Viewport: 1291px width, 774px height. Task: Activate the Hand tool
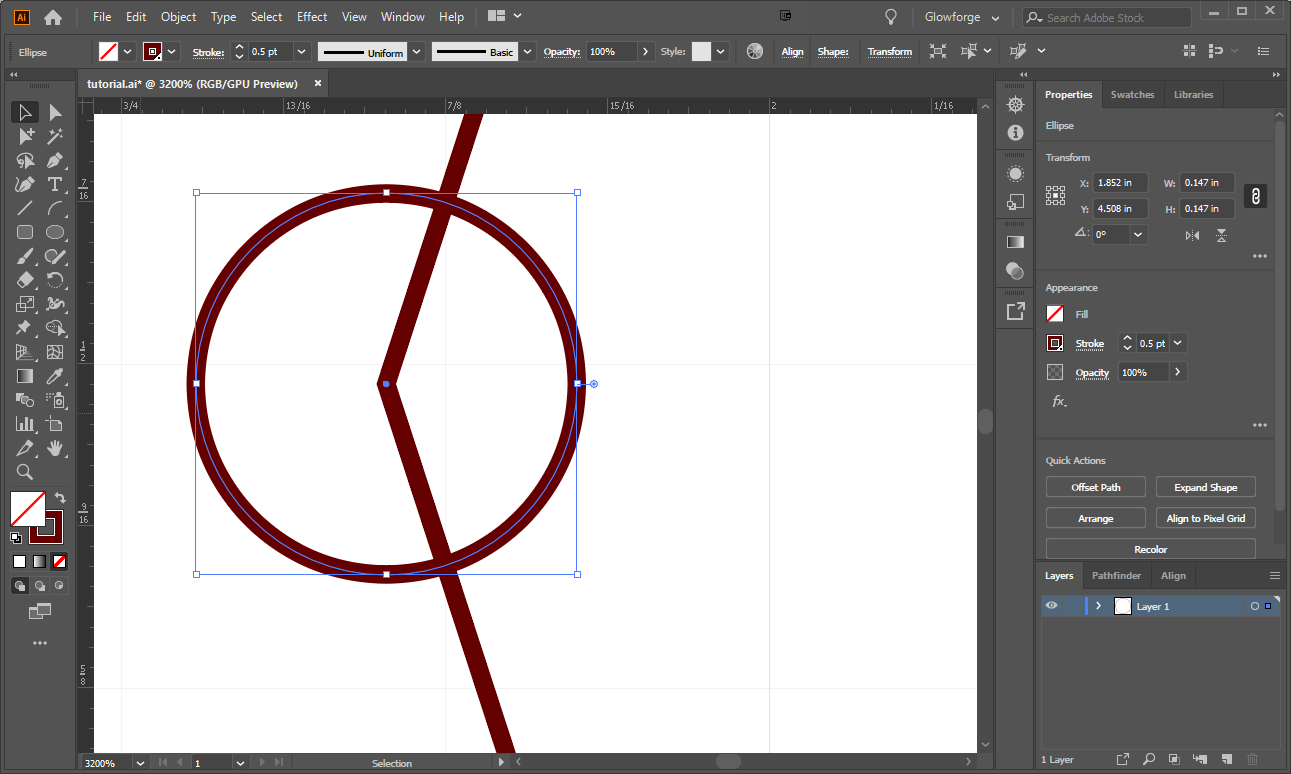pyautogui.click(x=55, y=448)
